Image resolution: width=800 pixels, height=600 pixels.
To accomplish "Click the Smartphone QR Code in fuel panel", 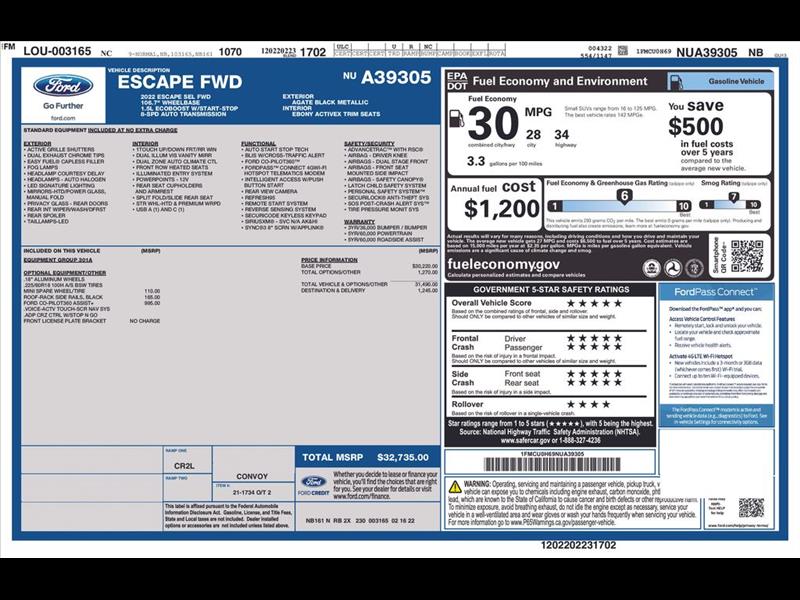I will (746, 256).
